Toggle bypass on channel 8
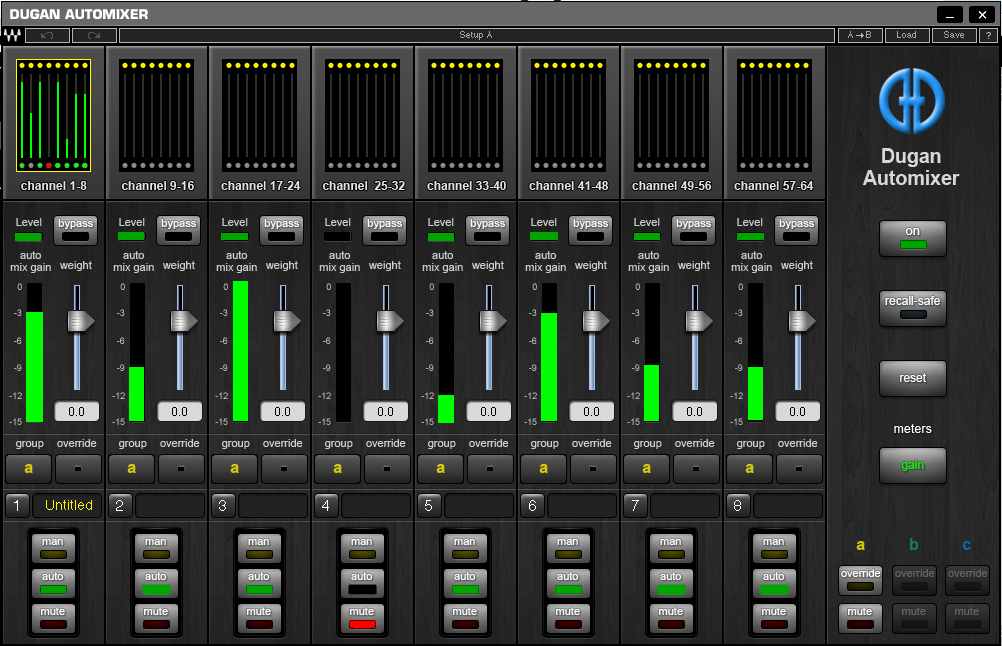The height and width of the screenshot is (646, 1002). pos(796,230)
